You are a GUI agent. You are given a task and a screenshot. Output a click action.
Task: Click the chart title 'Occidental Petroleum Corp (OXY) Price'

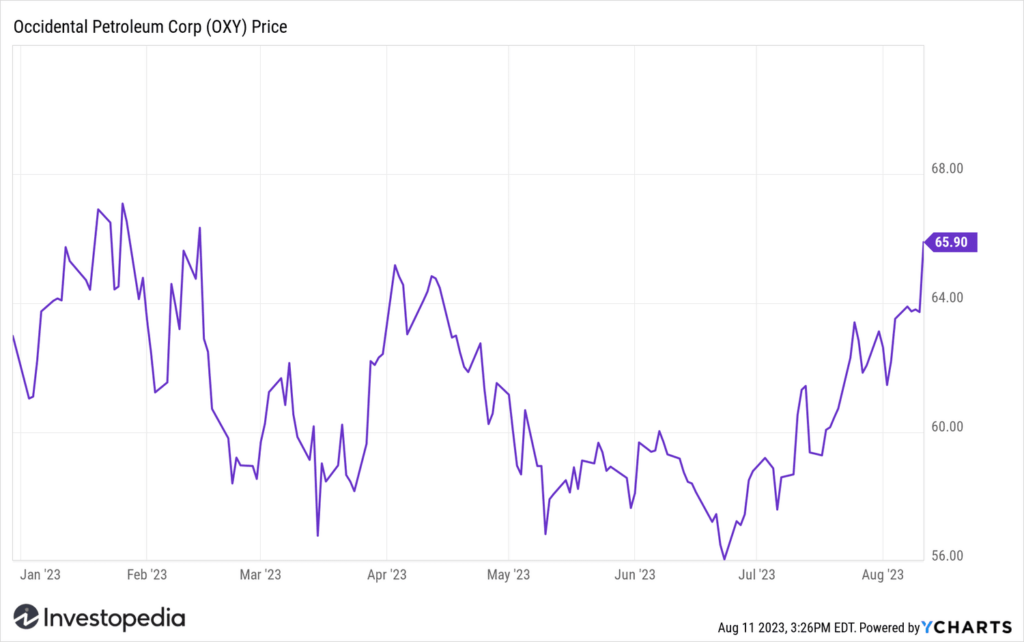(150, 27)
